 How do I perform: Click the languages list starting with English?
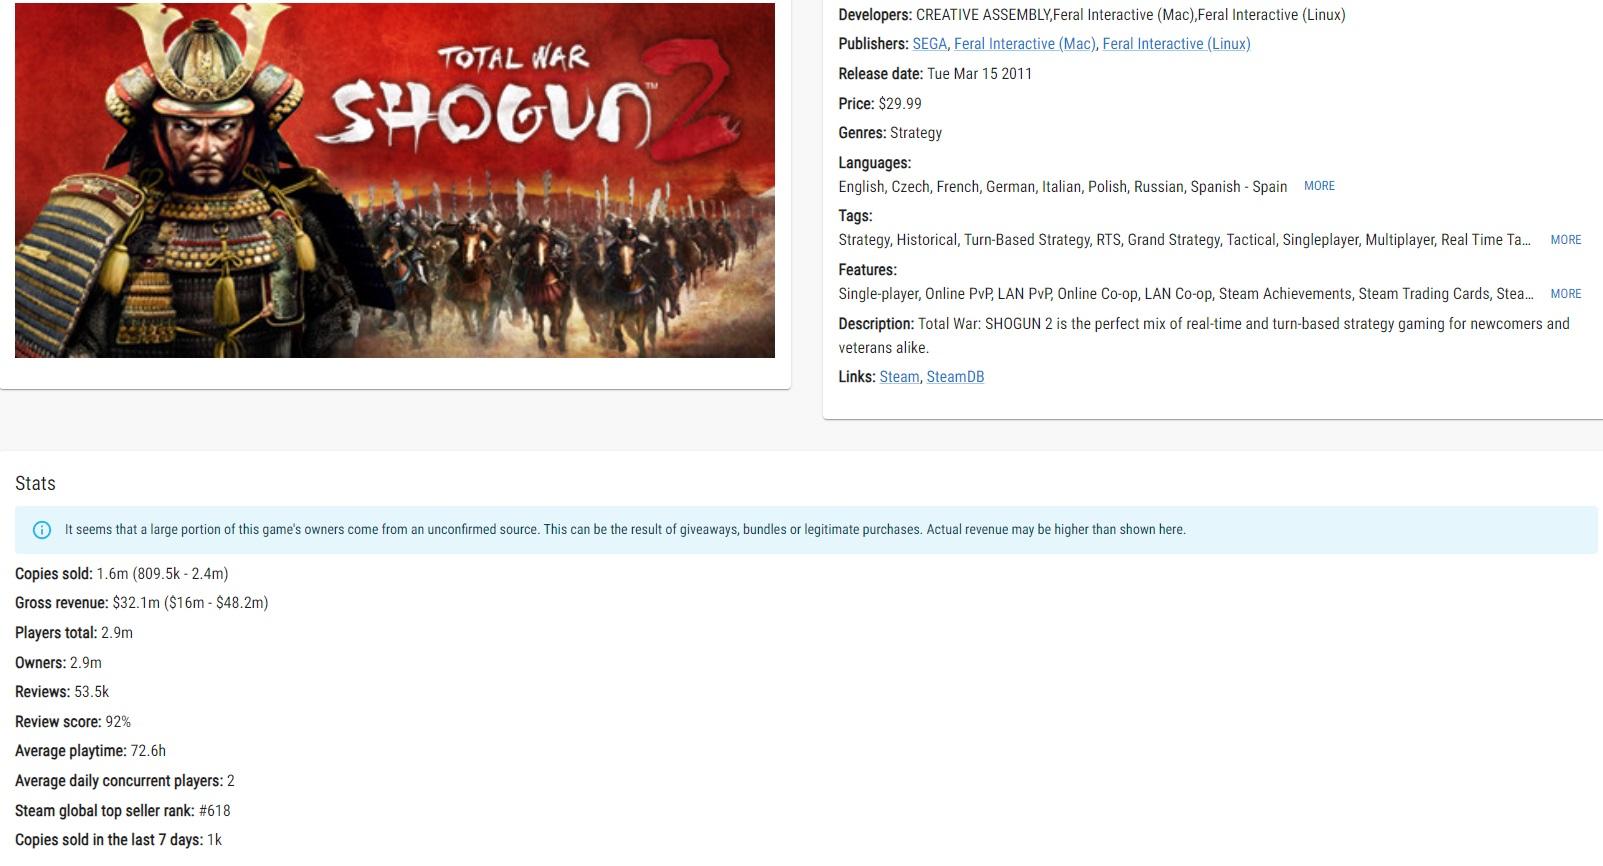(x=1063, y=187)
